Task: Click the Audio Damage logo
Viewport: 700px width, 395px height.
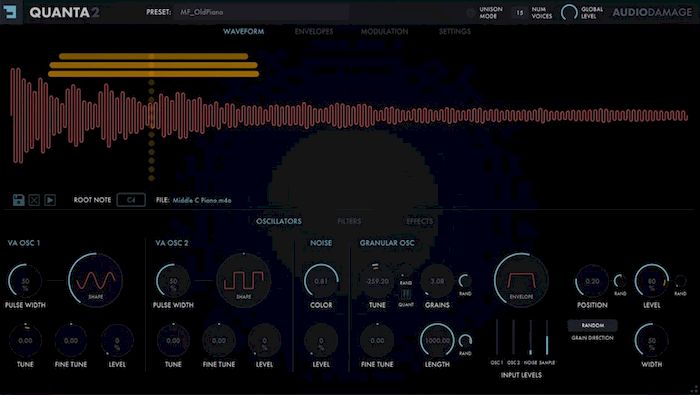Action: tap(652, 12)
